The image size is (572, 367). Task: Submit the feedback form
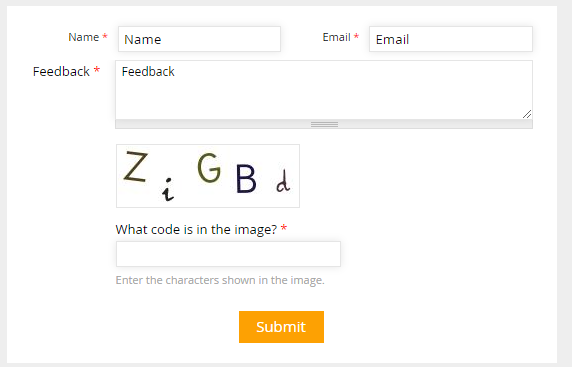point(281,327)
